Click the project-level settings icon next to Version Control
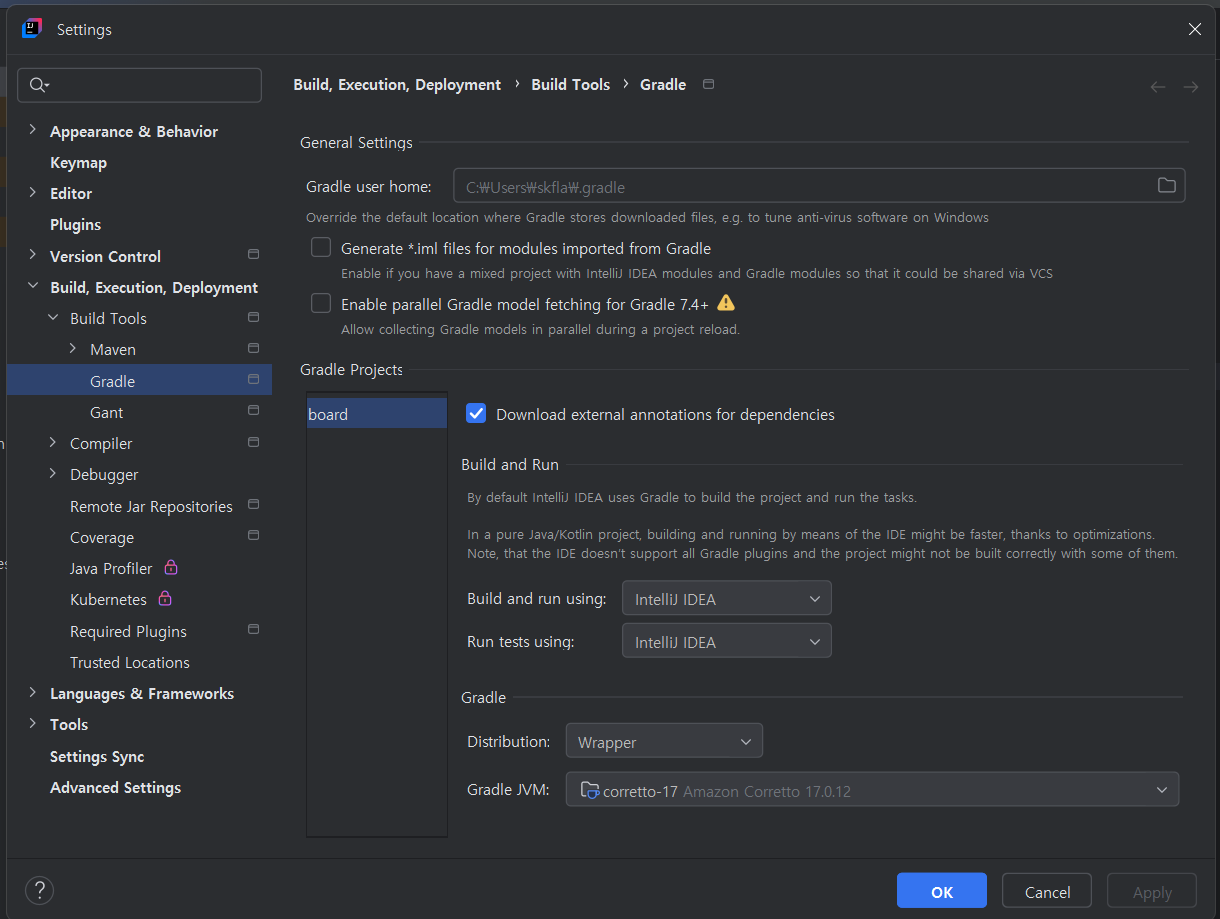The width and height of the screenshot is (1220, 919). tap(253, 255)
